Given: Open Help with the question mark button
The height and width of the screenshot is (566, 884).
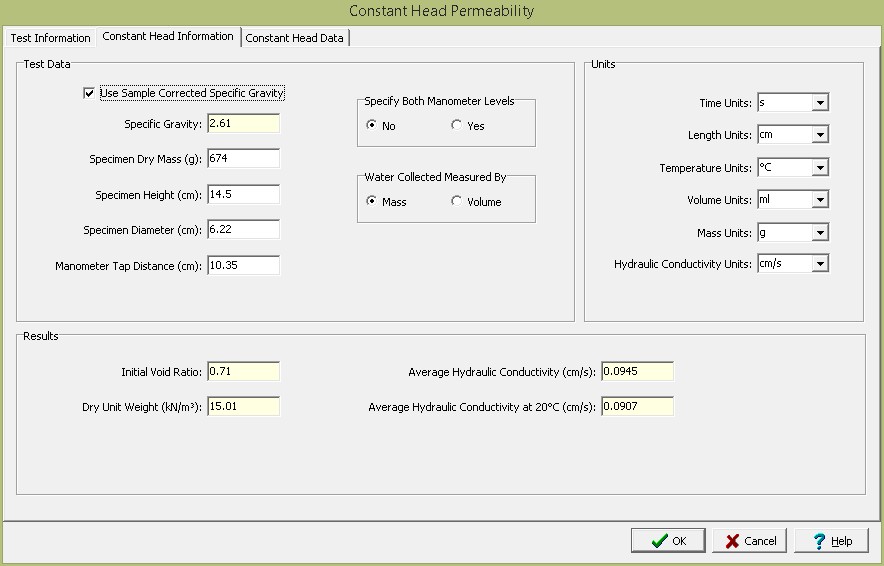Looking at the screenshot, I should tap(831, 541).
